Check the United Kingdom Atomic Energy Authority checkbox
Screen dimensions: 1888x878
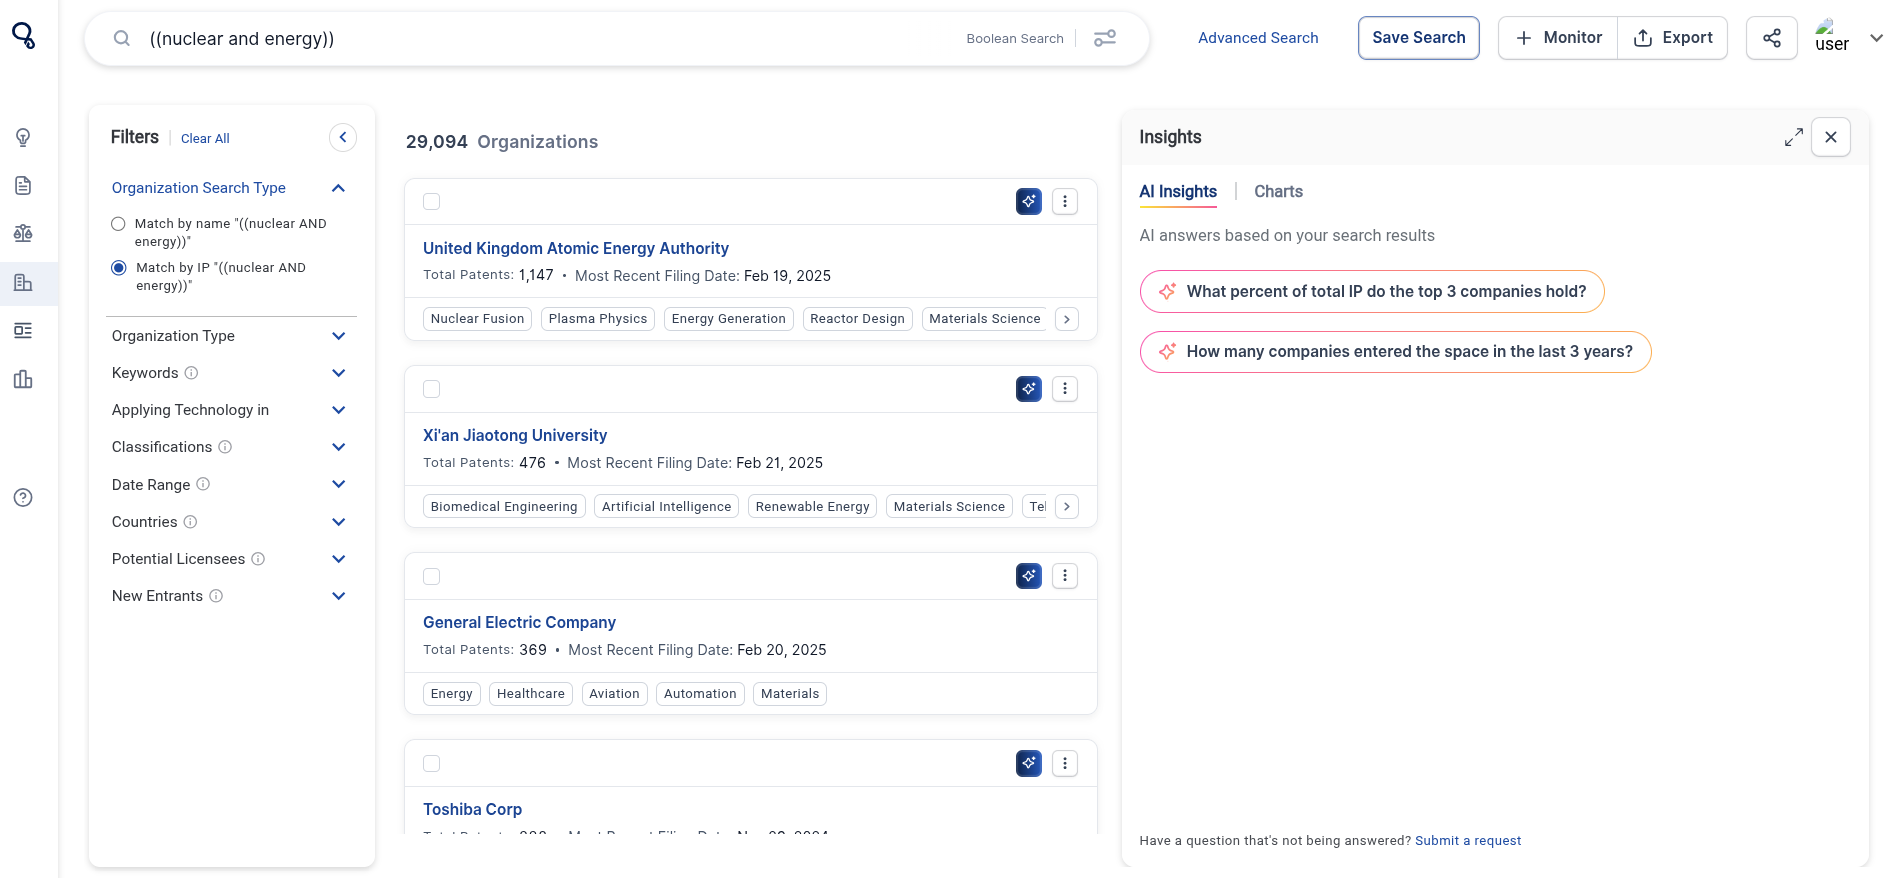click(x=432, y=202)
